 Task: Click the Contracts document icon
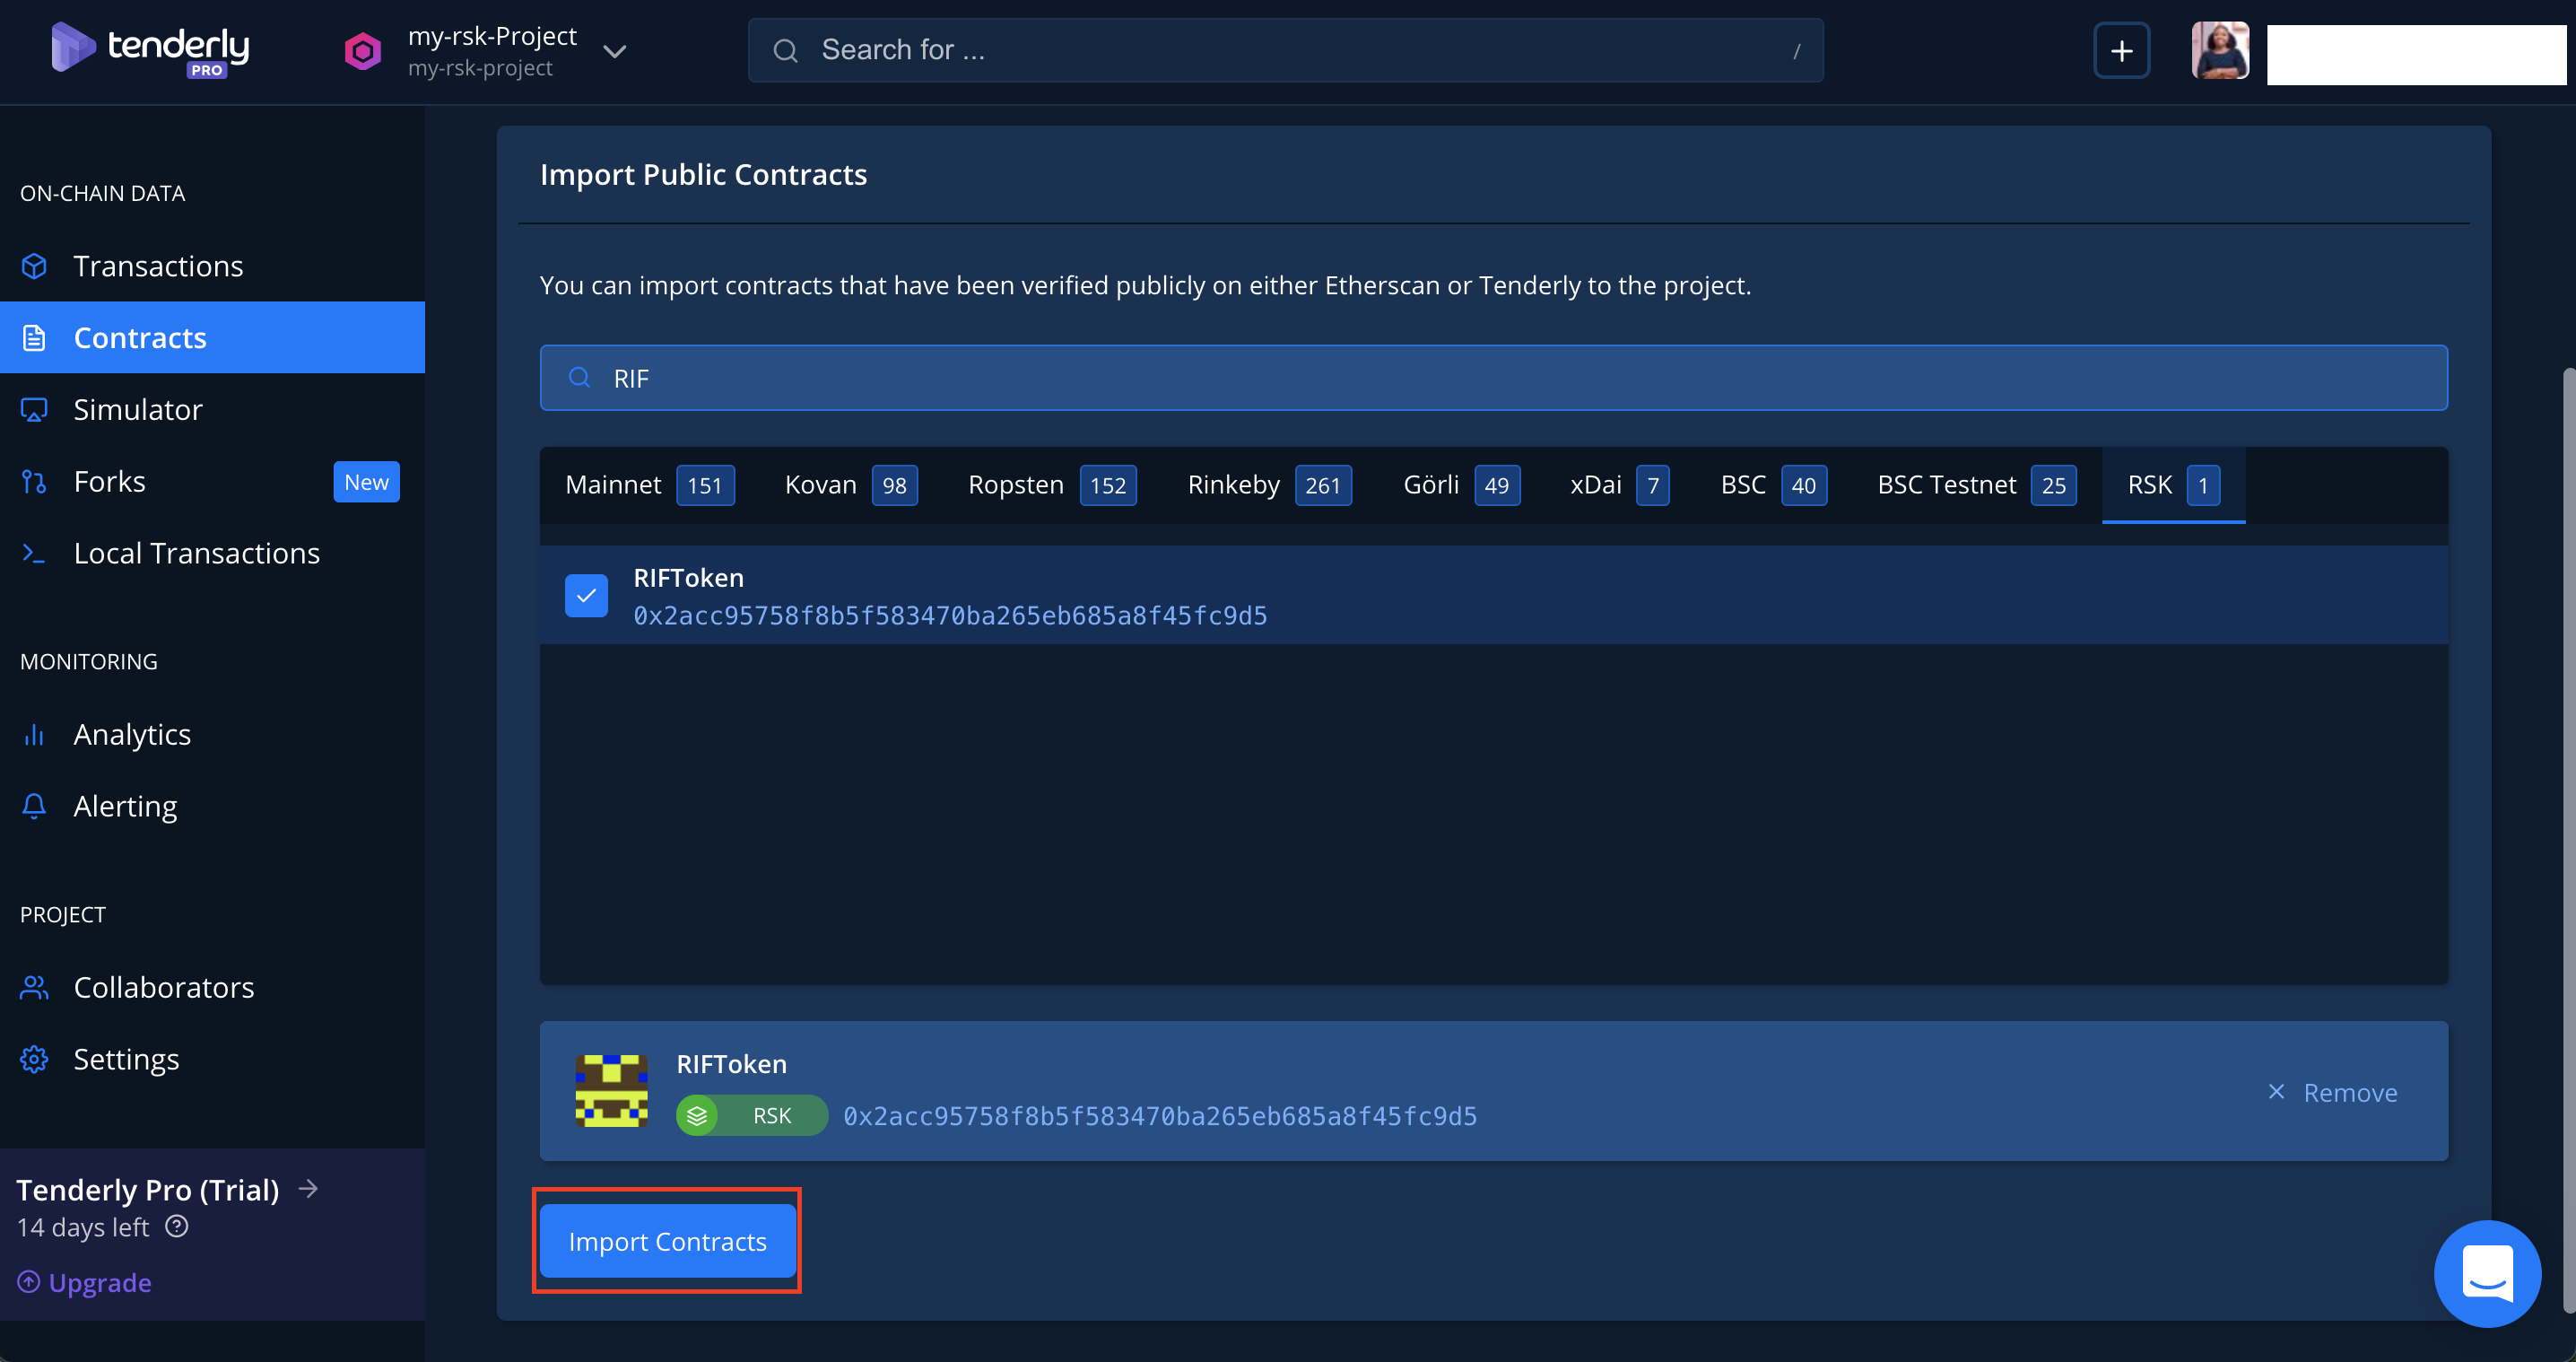34,338
